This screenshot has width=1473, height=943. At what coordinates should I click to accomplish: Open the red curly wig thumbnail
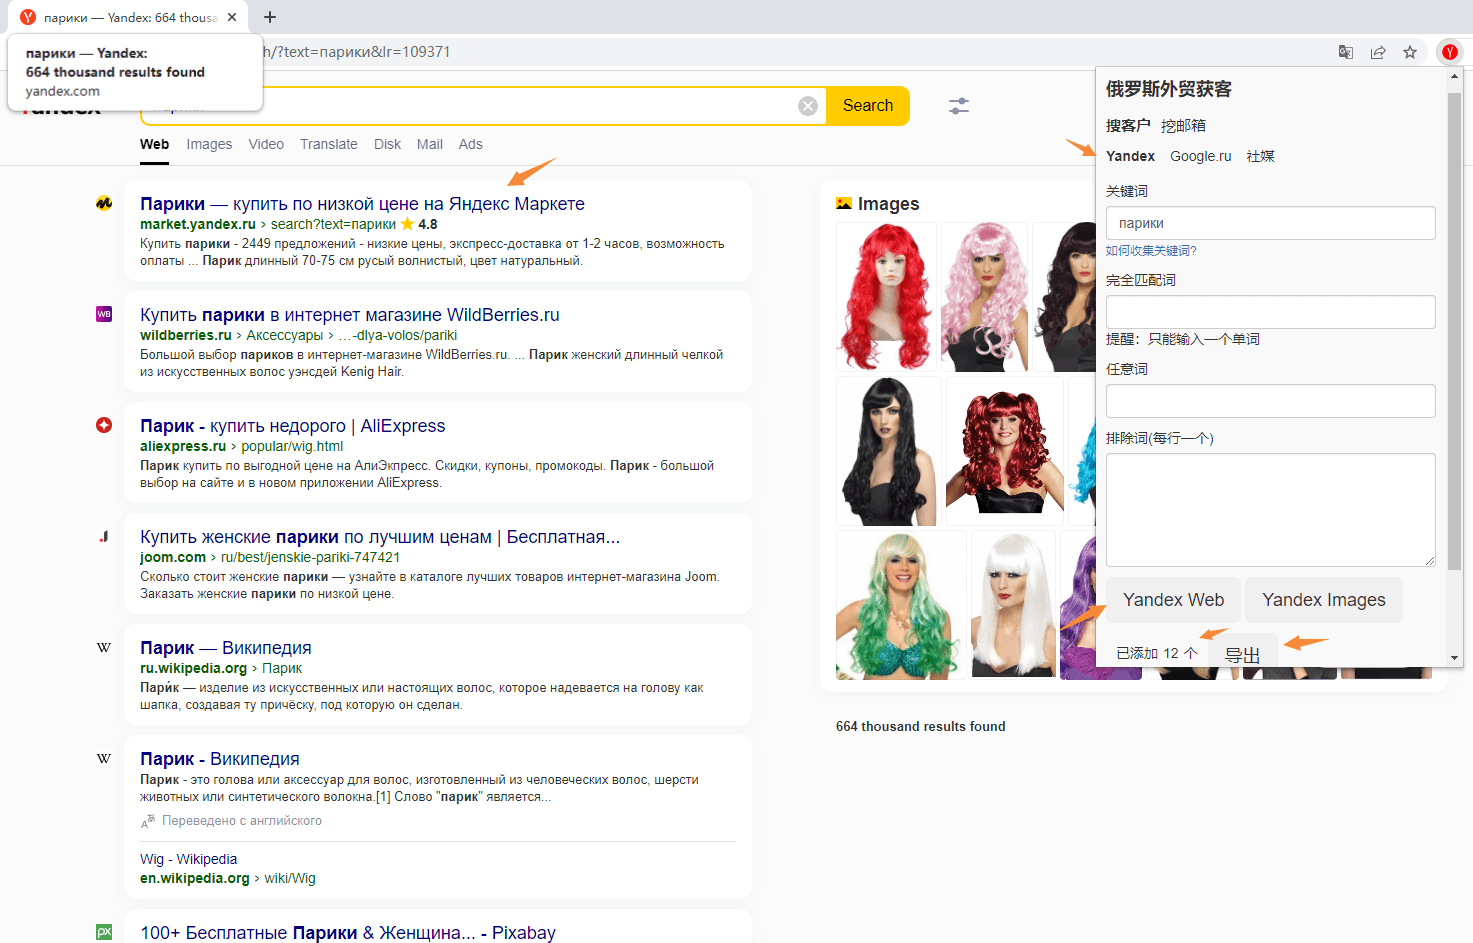[x=886, y=297]
